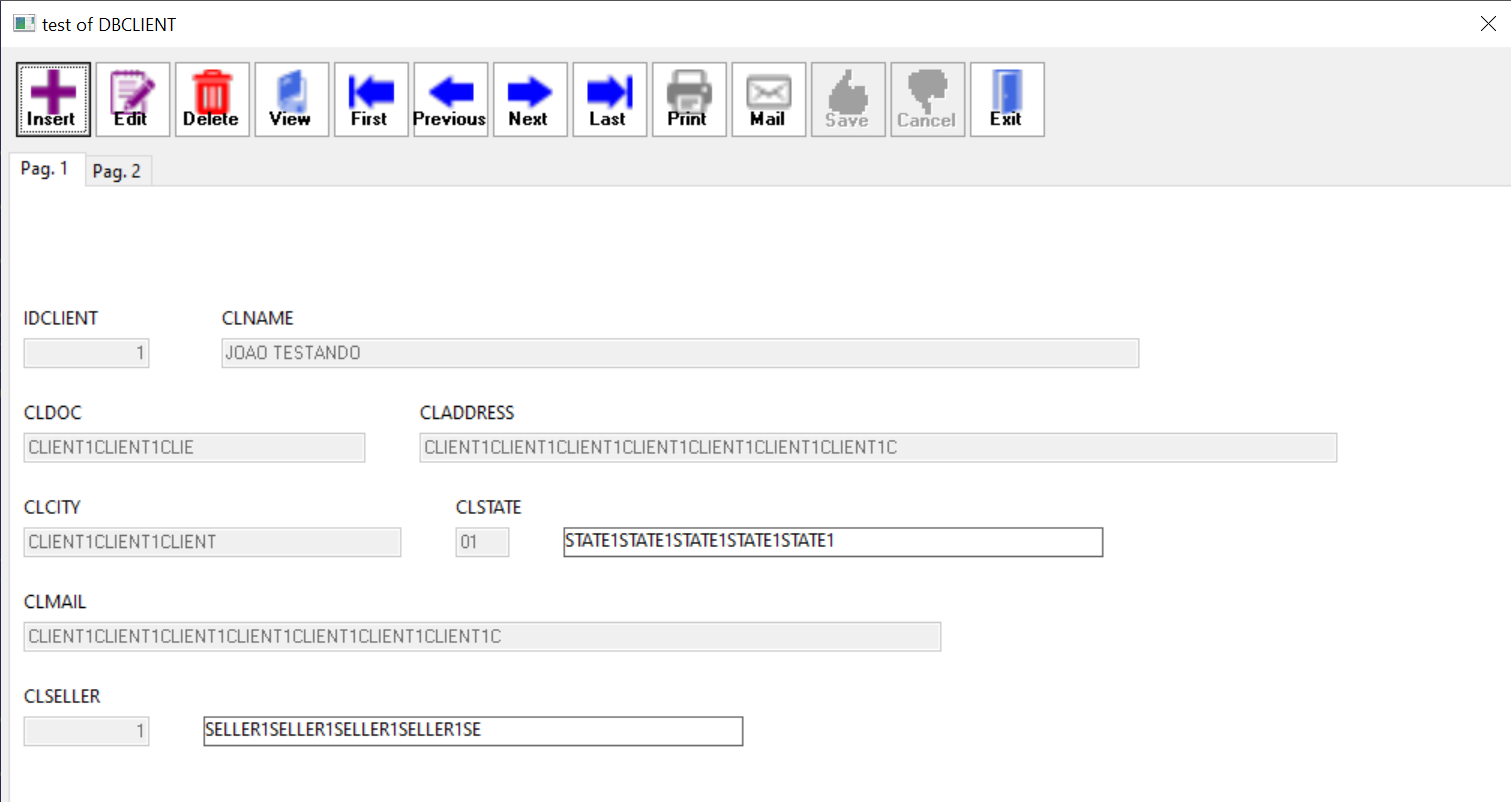Advance to the Next record
The height and width of the screenshot is (802, 1511).
(530, 99)
